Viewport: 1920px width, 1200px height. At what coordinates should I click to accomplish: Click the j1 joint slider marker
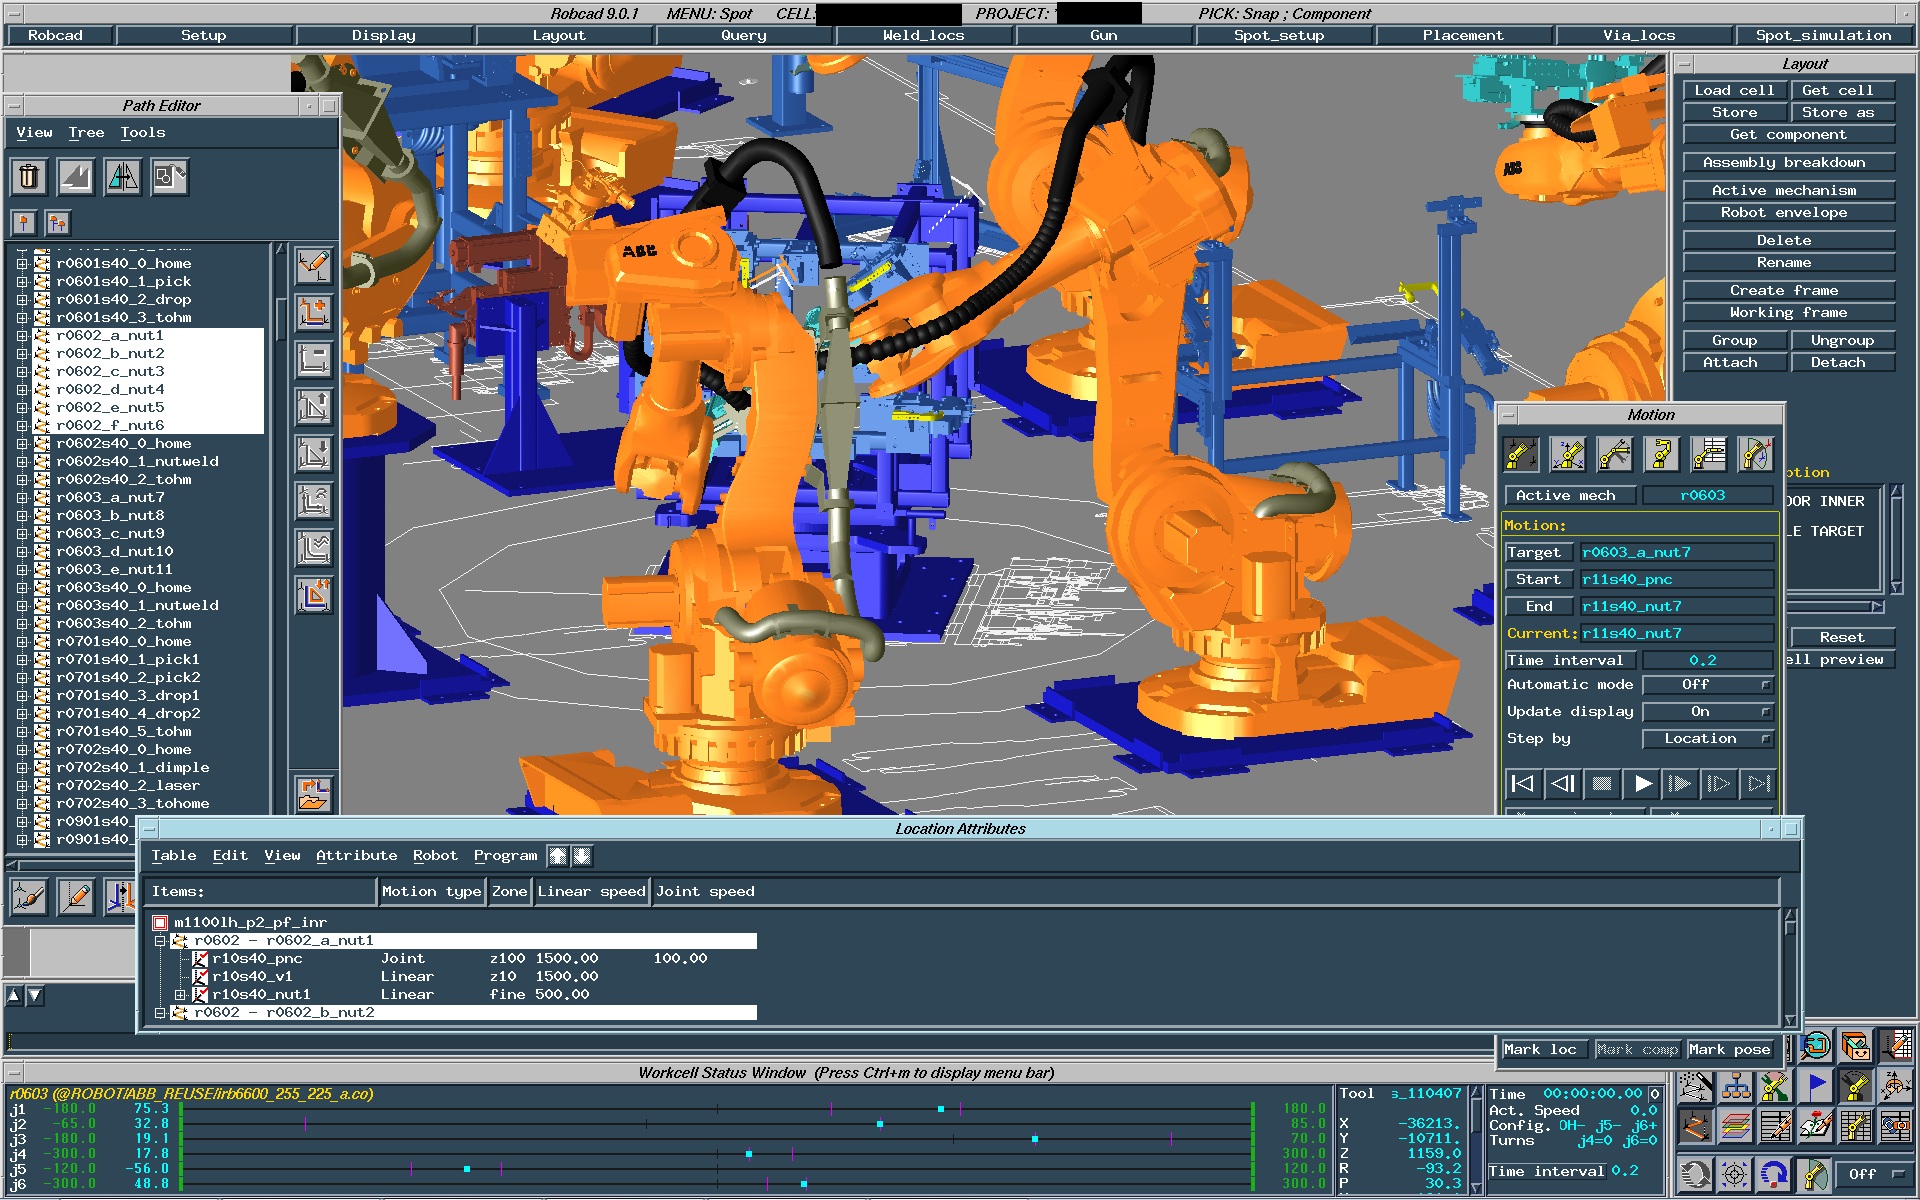pyautogui.click(x=941, y=1109)
